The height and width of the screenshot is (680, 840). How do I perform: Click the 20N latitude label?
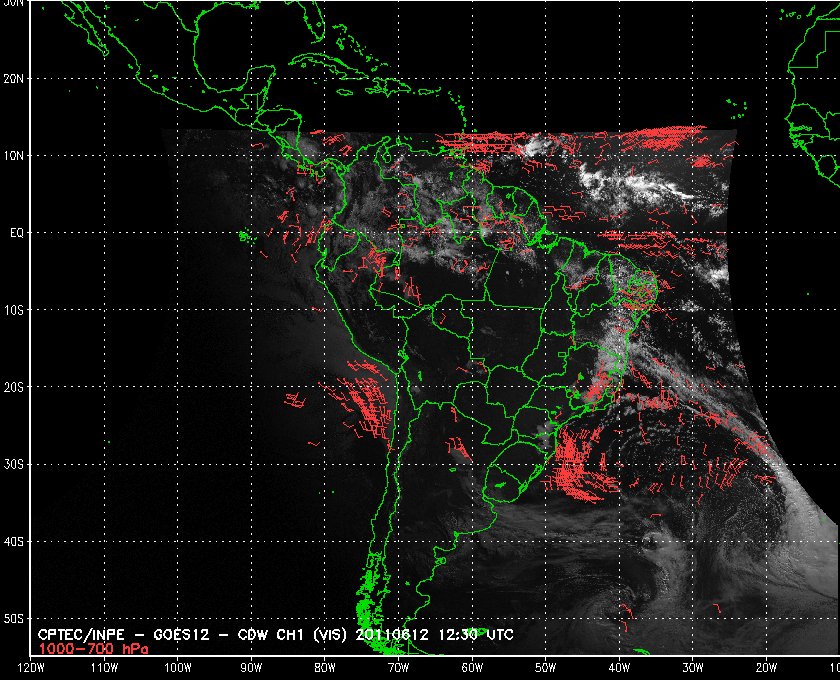pyautogui.click(x=13, y=79)
